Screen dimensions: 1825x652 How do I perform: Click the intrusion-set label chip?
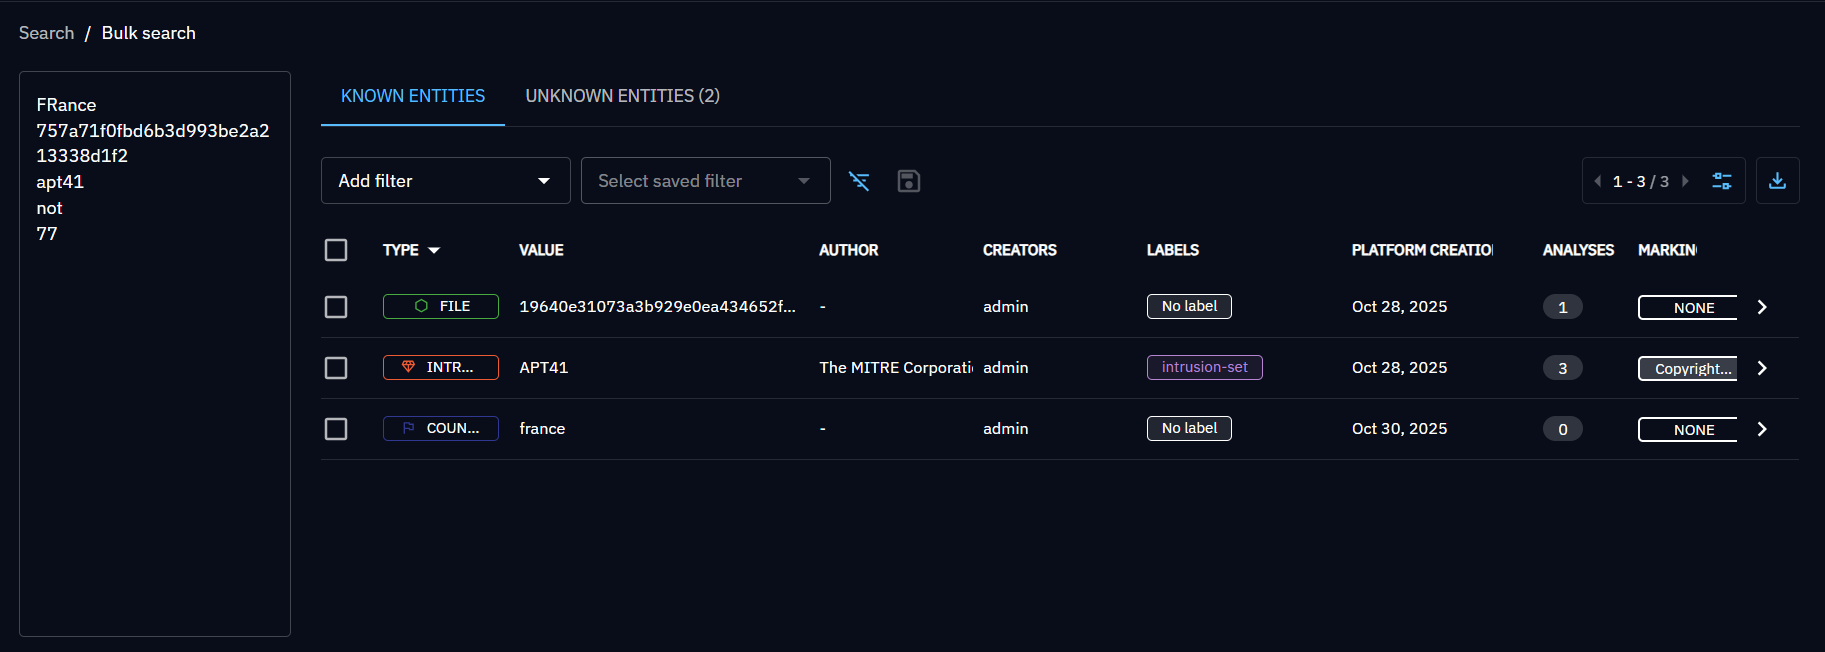pyautogui.click(x=1204, y=367)
